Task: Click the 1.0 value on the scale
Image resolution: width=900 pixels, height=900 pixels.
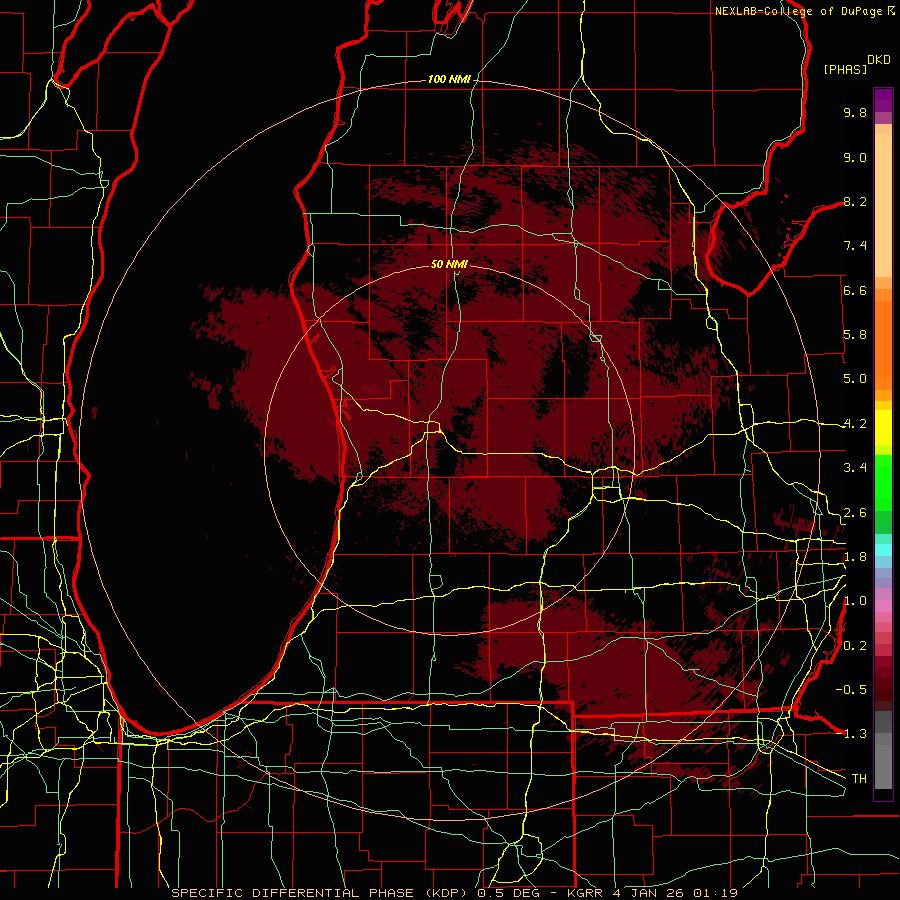Action: [x=855, y=601]
